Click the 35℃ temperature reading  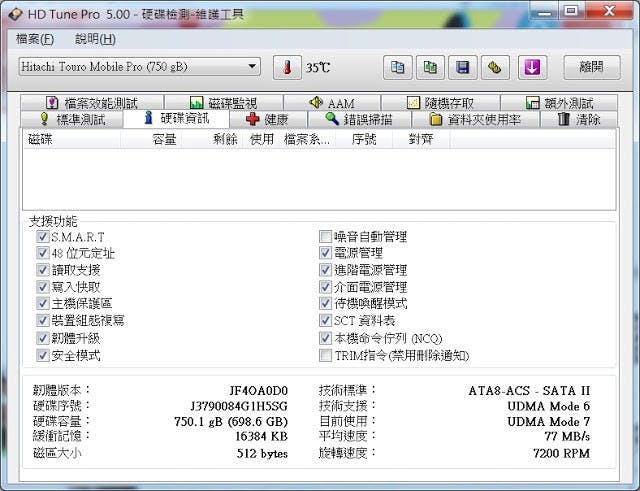point(318,67)
